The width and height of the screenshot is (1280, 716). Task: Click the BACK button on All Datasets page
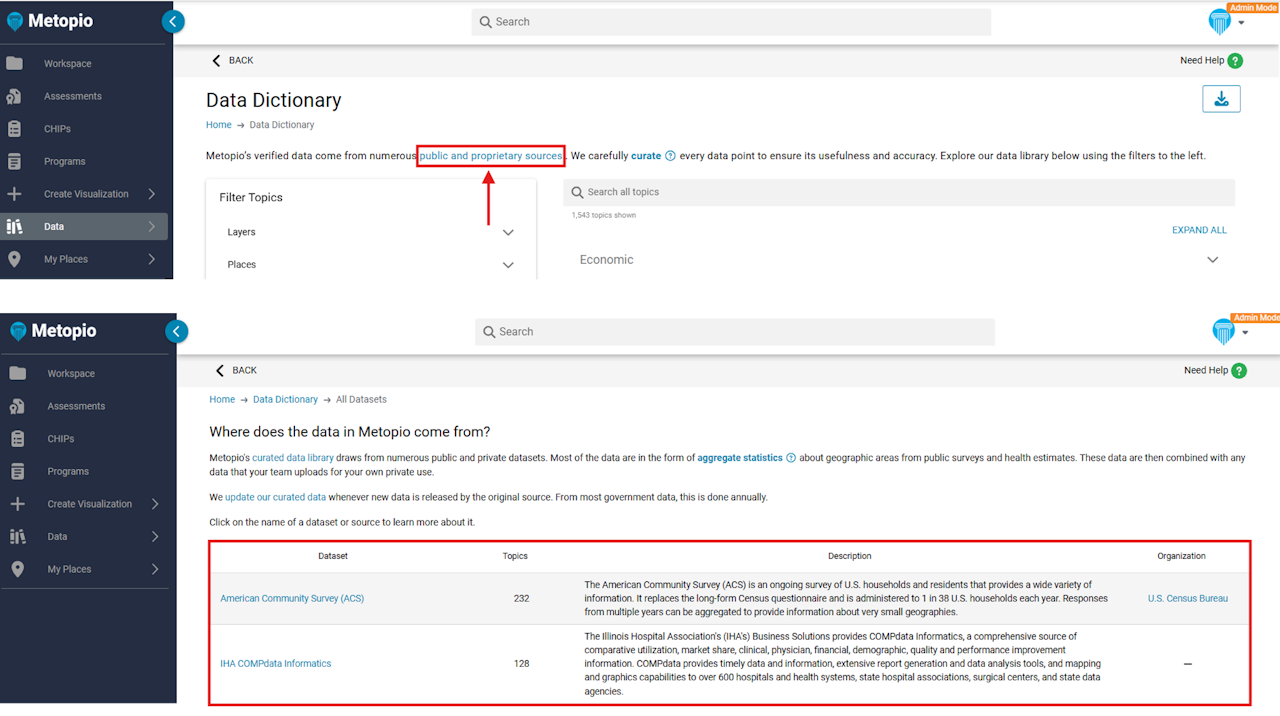[236, 370]
